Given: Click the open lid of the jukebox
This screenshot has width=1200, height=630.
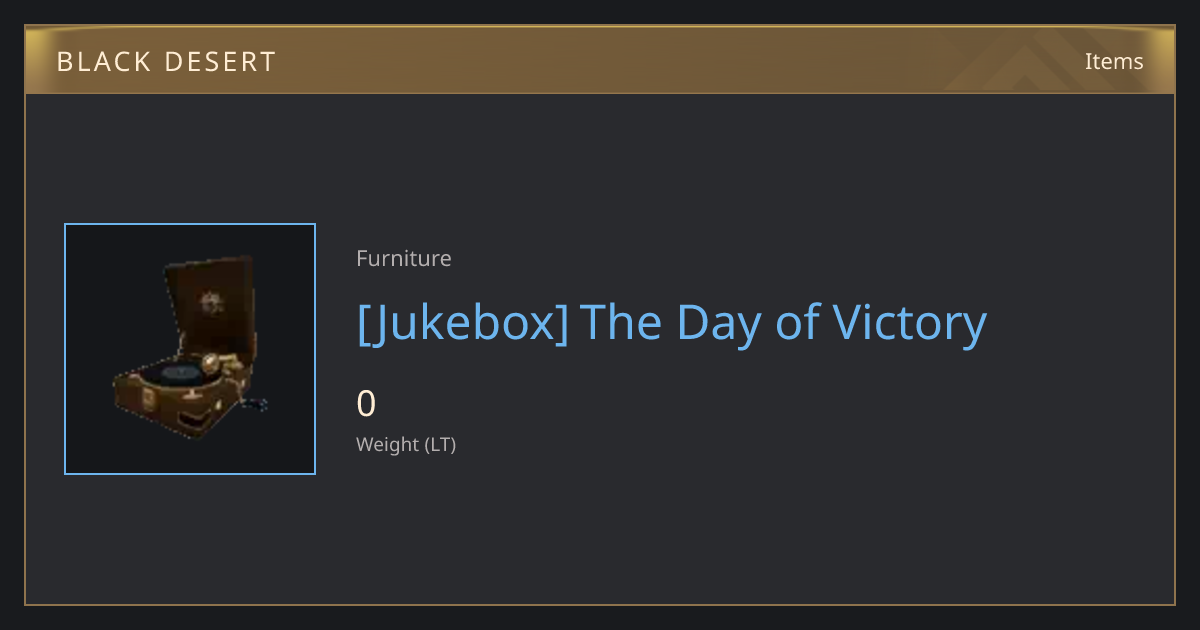Looking at the screenshot, I should pos(210,304).
